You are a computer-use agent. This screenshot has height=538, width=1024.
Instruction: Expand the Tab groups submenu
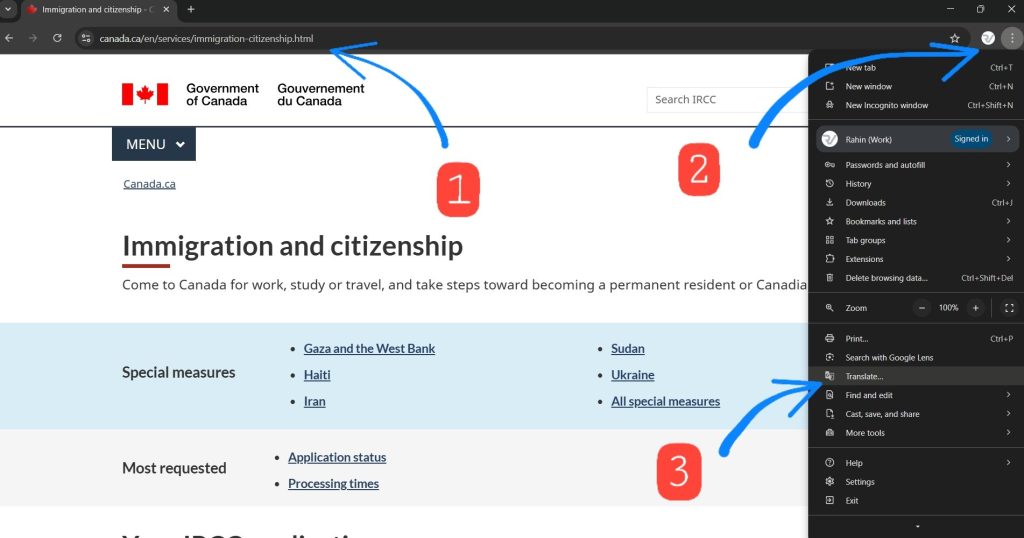[x=917, y=240]
